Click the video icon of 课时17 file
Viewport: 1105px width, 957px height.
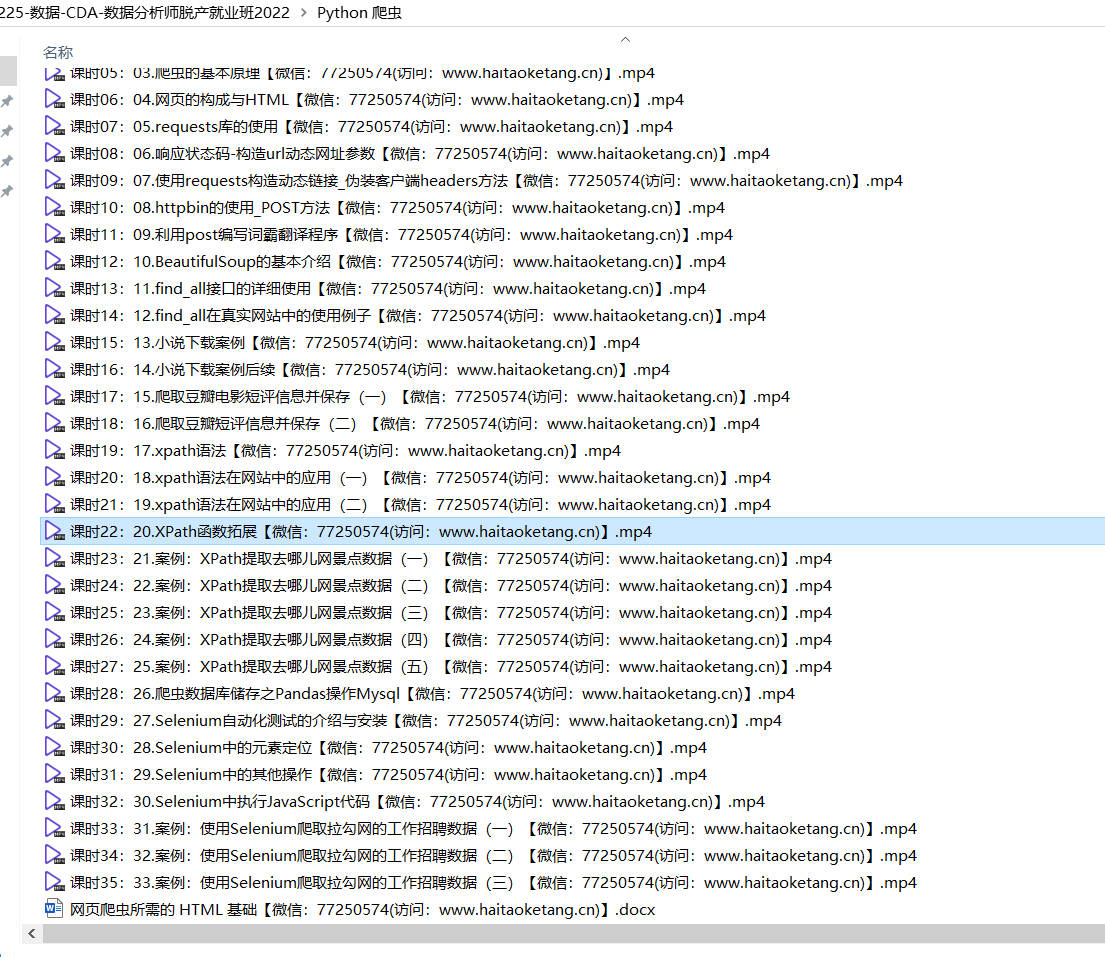(54, 396)
